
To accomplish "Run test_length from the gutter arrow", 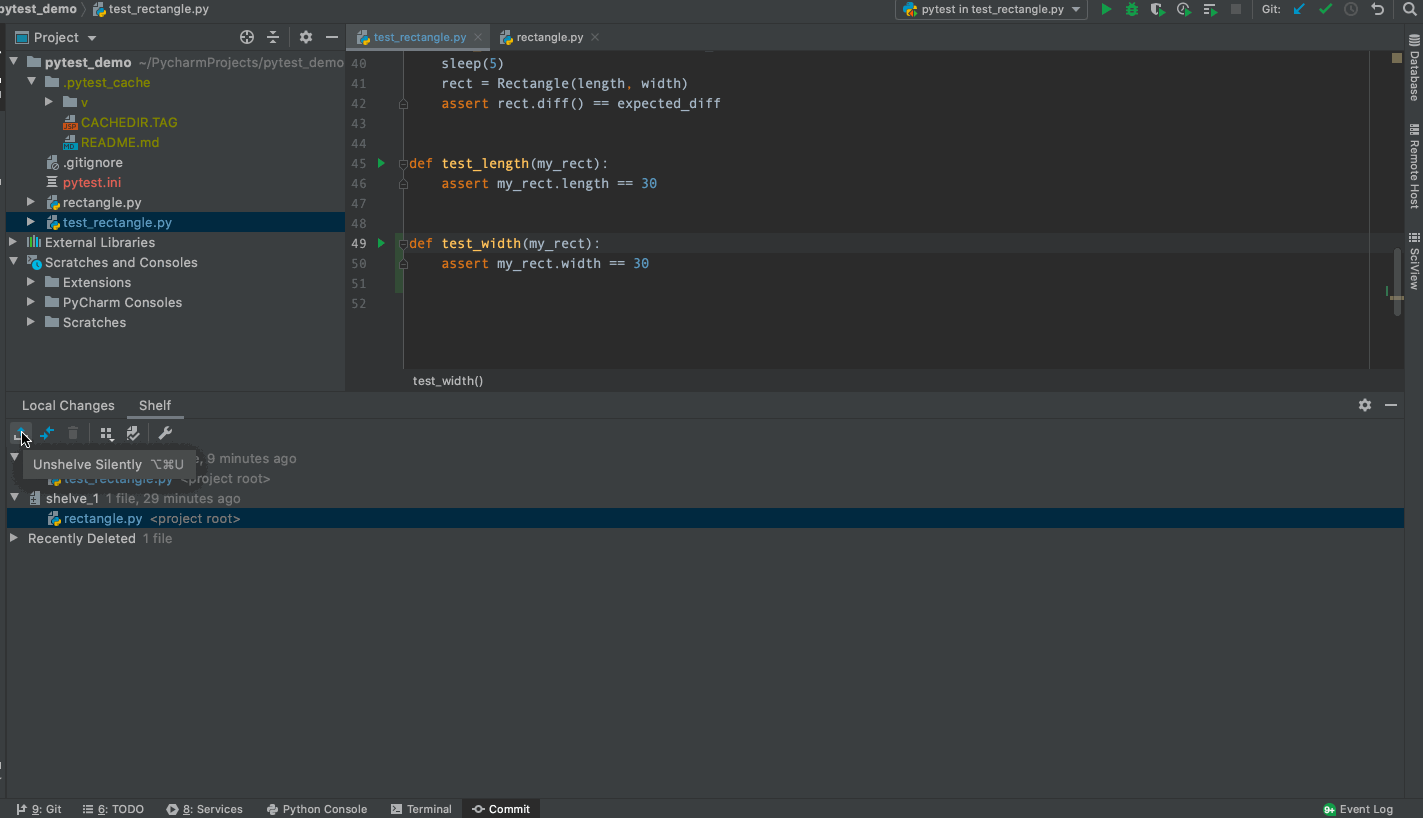I will (x=381, y=163).
